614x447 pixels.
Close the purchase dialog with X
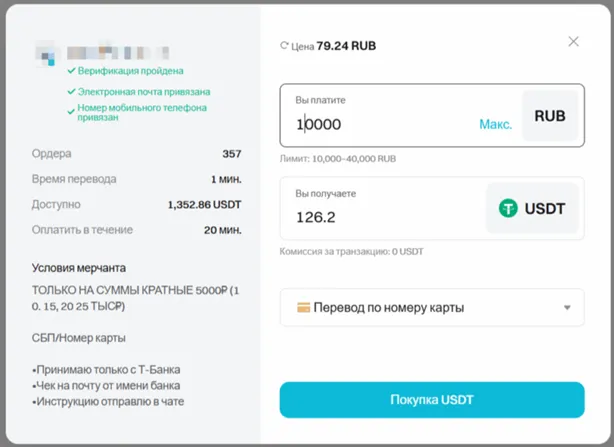click(x=573, y=42)
